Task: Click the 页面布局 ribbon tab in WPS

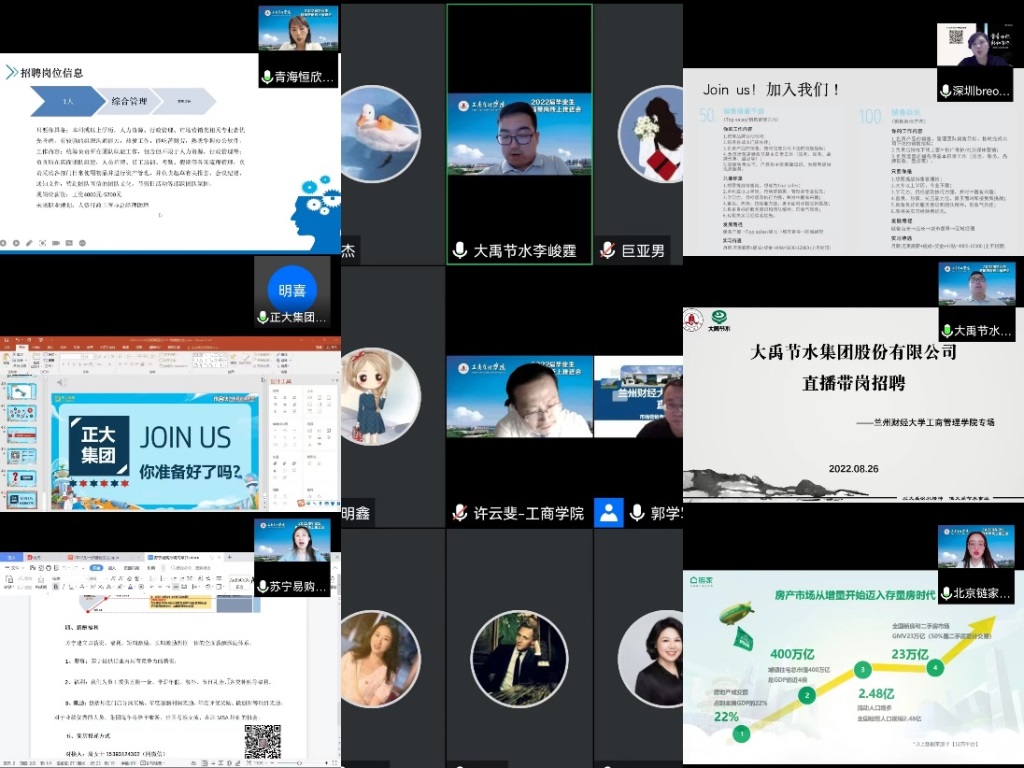Action: click(x=132, y=568)
